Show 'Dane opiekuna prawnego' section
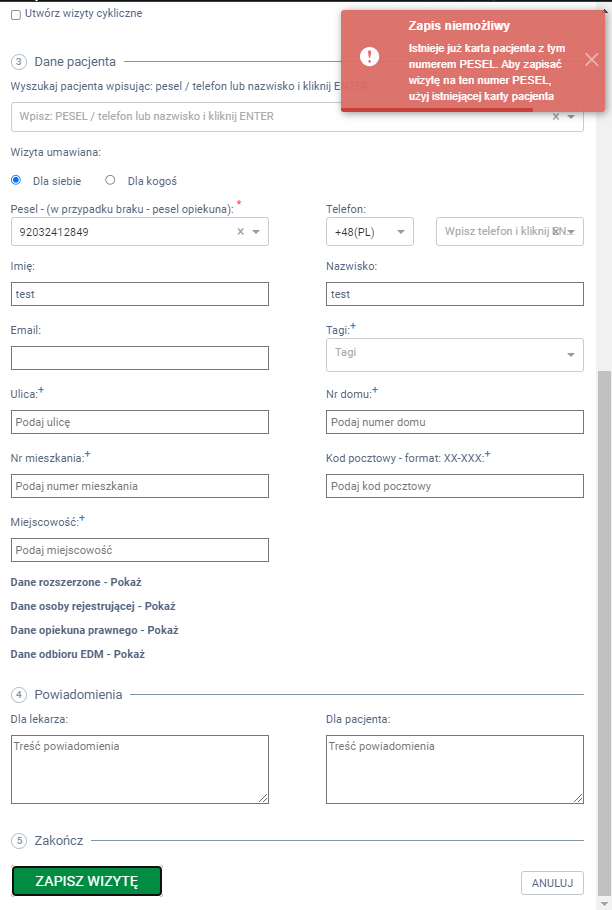 click(x=94, y=630)
